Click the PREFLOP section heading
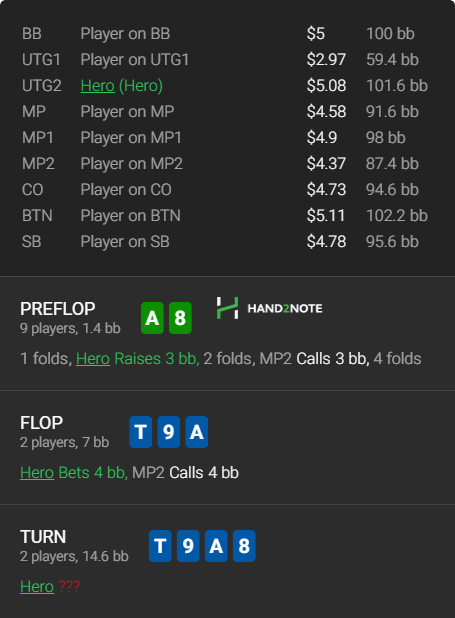 point(58,309)
